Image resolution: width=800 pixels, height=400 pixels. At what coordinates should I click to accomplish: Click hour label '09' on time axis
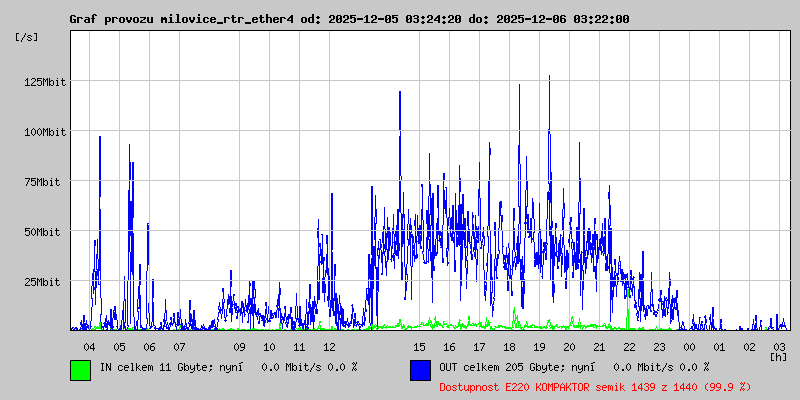click(239, 347)
